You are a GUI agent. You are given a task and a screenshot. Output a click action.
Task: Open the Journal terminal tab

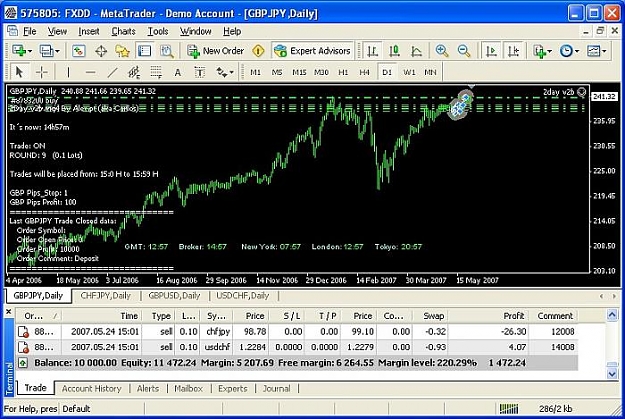pos(276,388)
